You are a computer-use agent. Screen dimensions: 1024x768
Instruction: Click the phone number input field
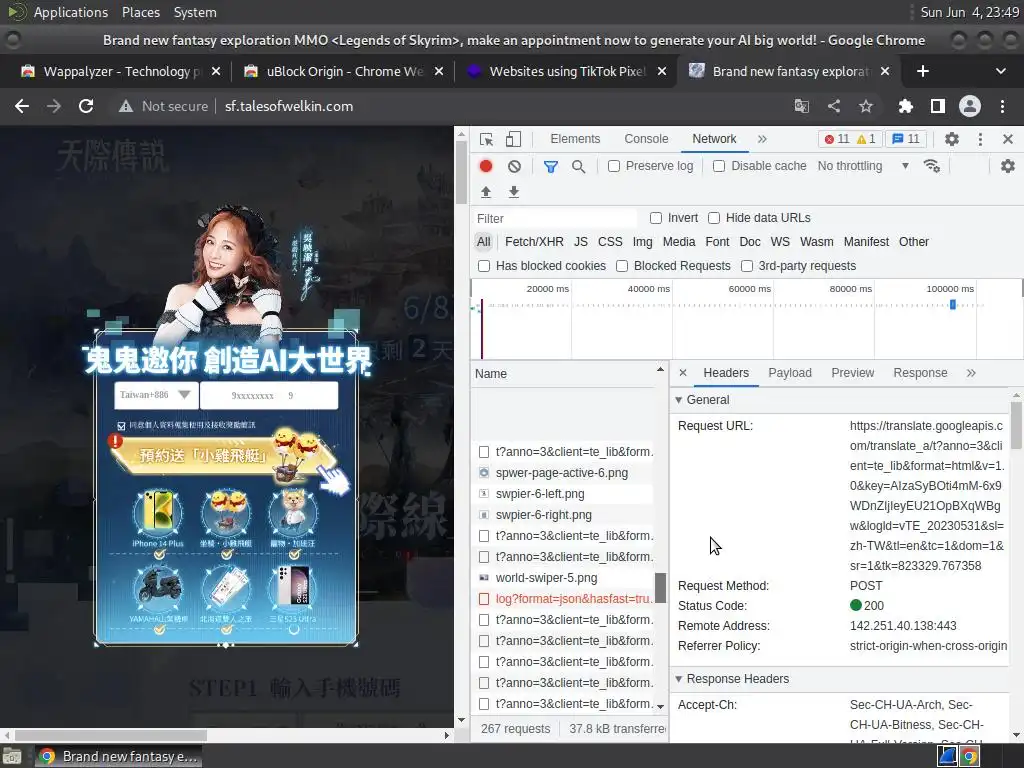click(269, 395)
